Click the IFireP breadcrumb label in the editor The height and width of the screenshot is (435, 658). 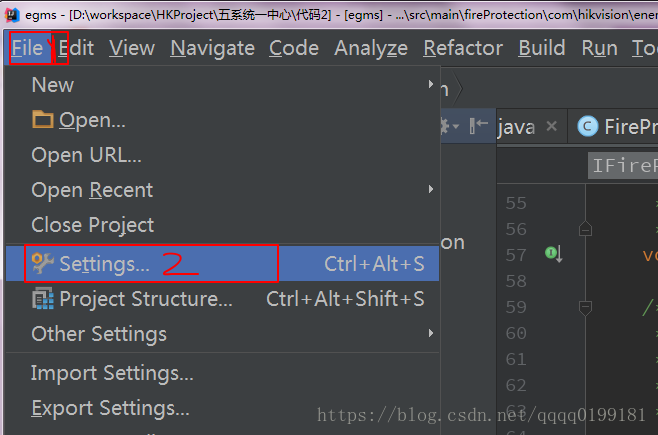click(x=623, y=166)
